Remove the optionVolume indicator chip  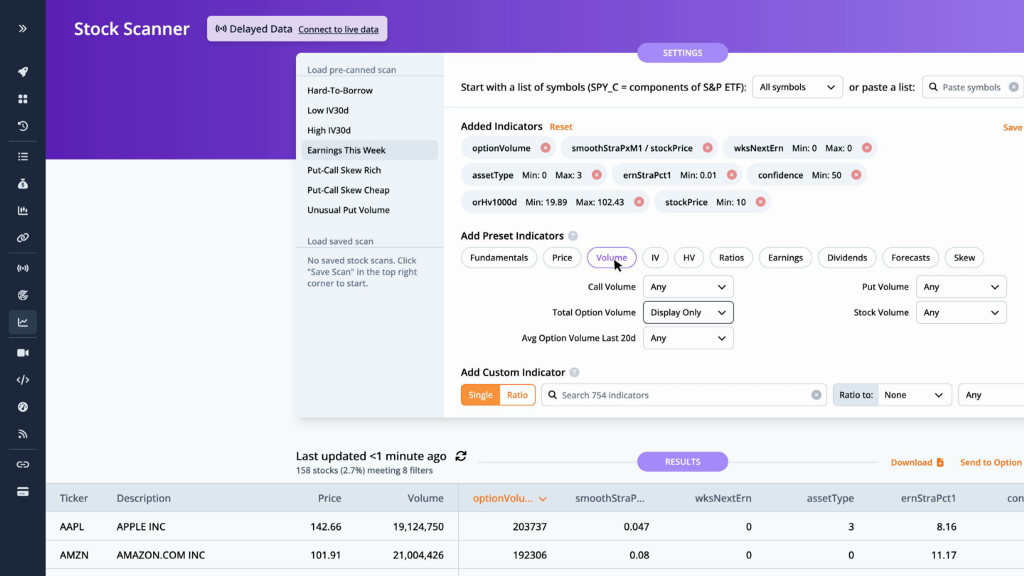click(545, 148)
